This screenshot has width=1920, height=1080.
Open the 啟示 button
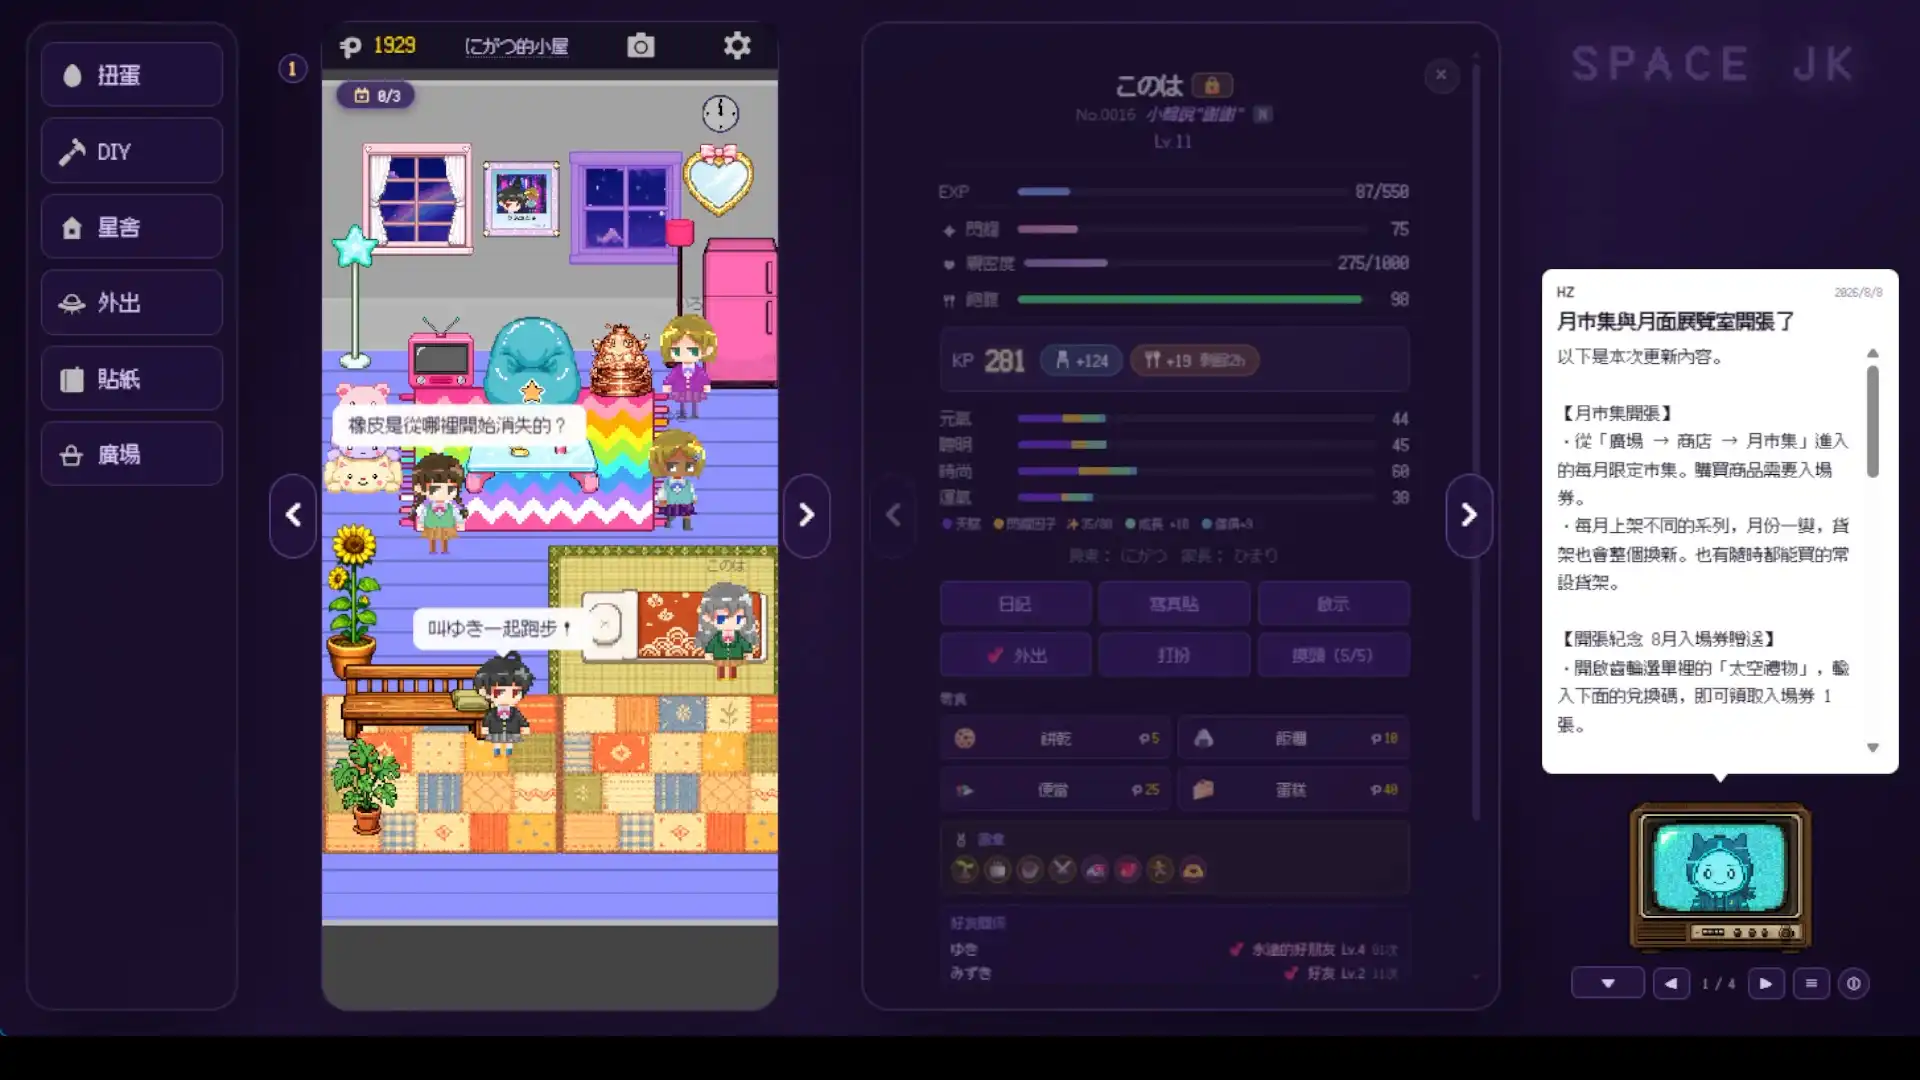click(1333, 604)
